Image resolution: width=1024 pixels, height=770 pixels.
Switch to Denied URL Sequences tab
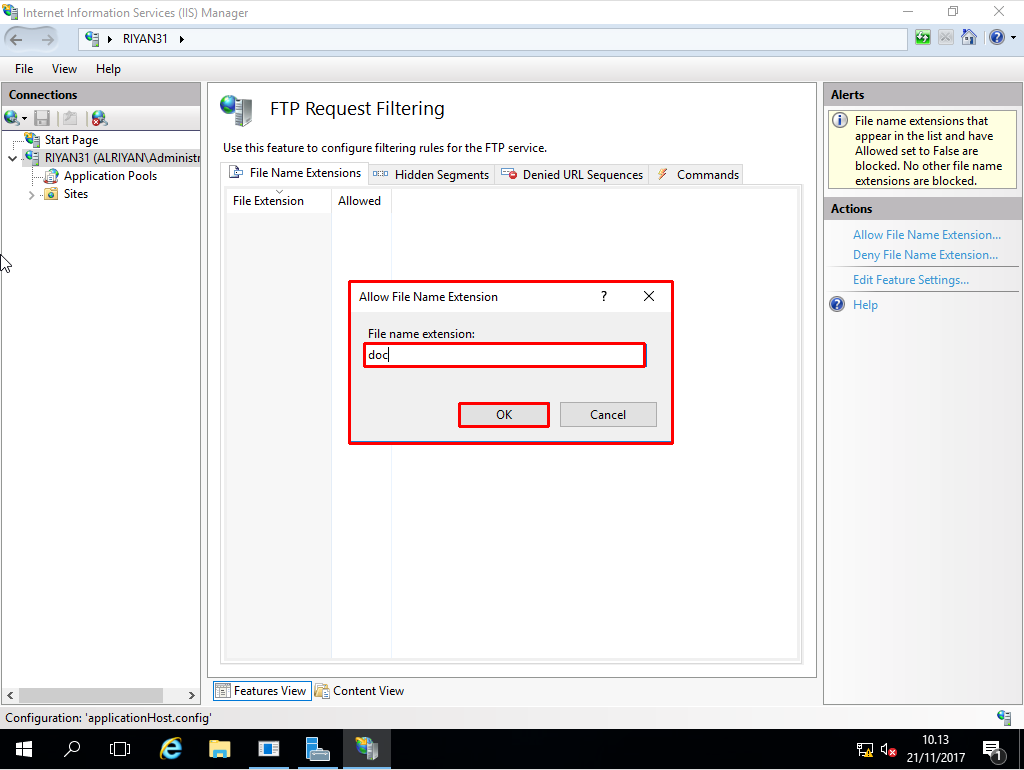572,174
